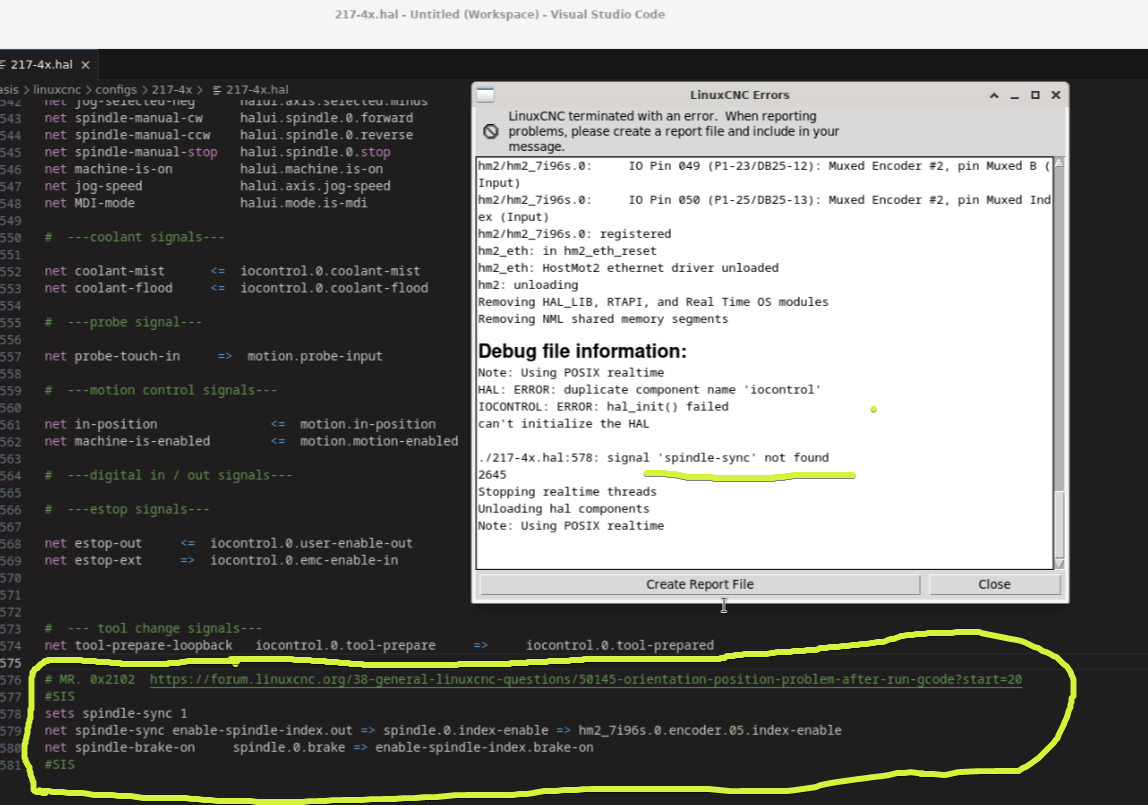
Task: Click 'net machine-is-enabled' code line
Action: tap(251, 441)
